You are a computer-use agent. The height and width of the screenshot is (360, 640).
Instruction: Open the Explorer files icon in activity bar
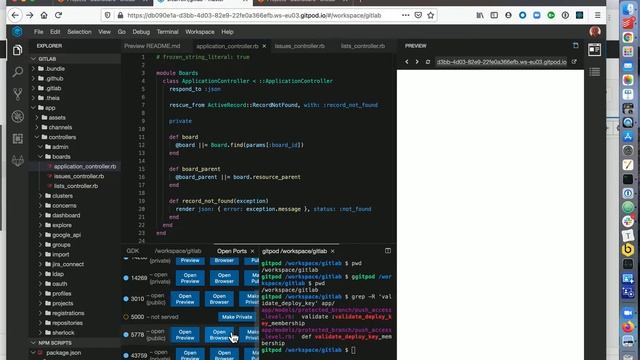(17, 50)
